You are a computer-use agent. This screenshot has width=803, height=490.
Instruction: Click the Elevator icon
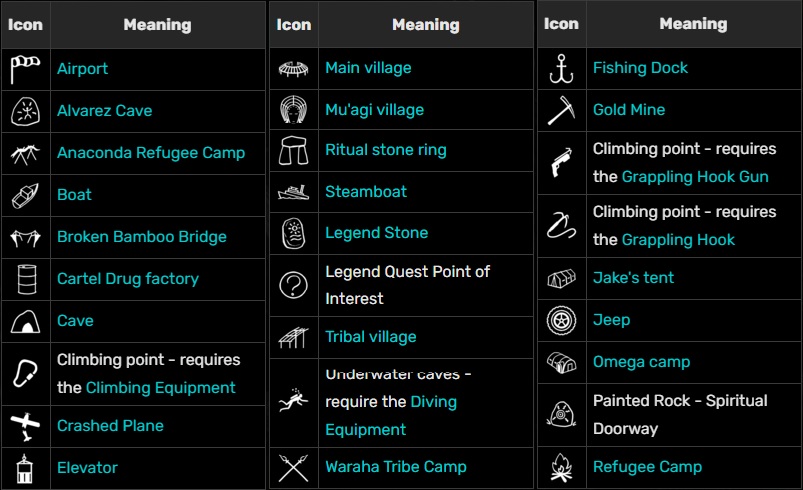(25, 467)
